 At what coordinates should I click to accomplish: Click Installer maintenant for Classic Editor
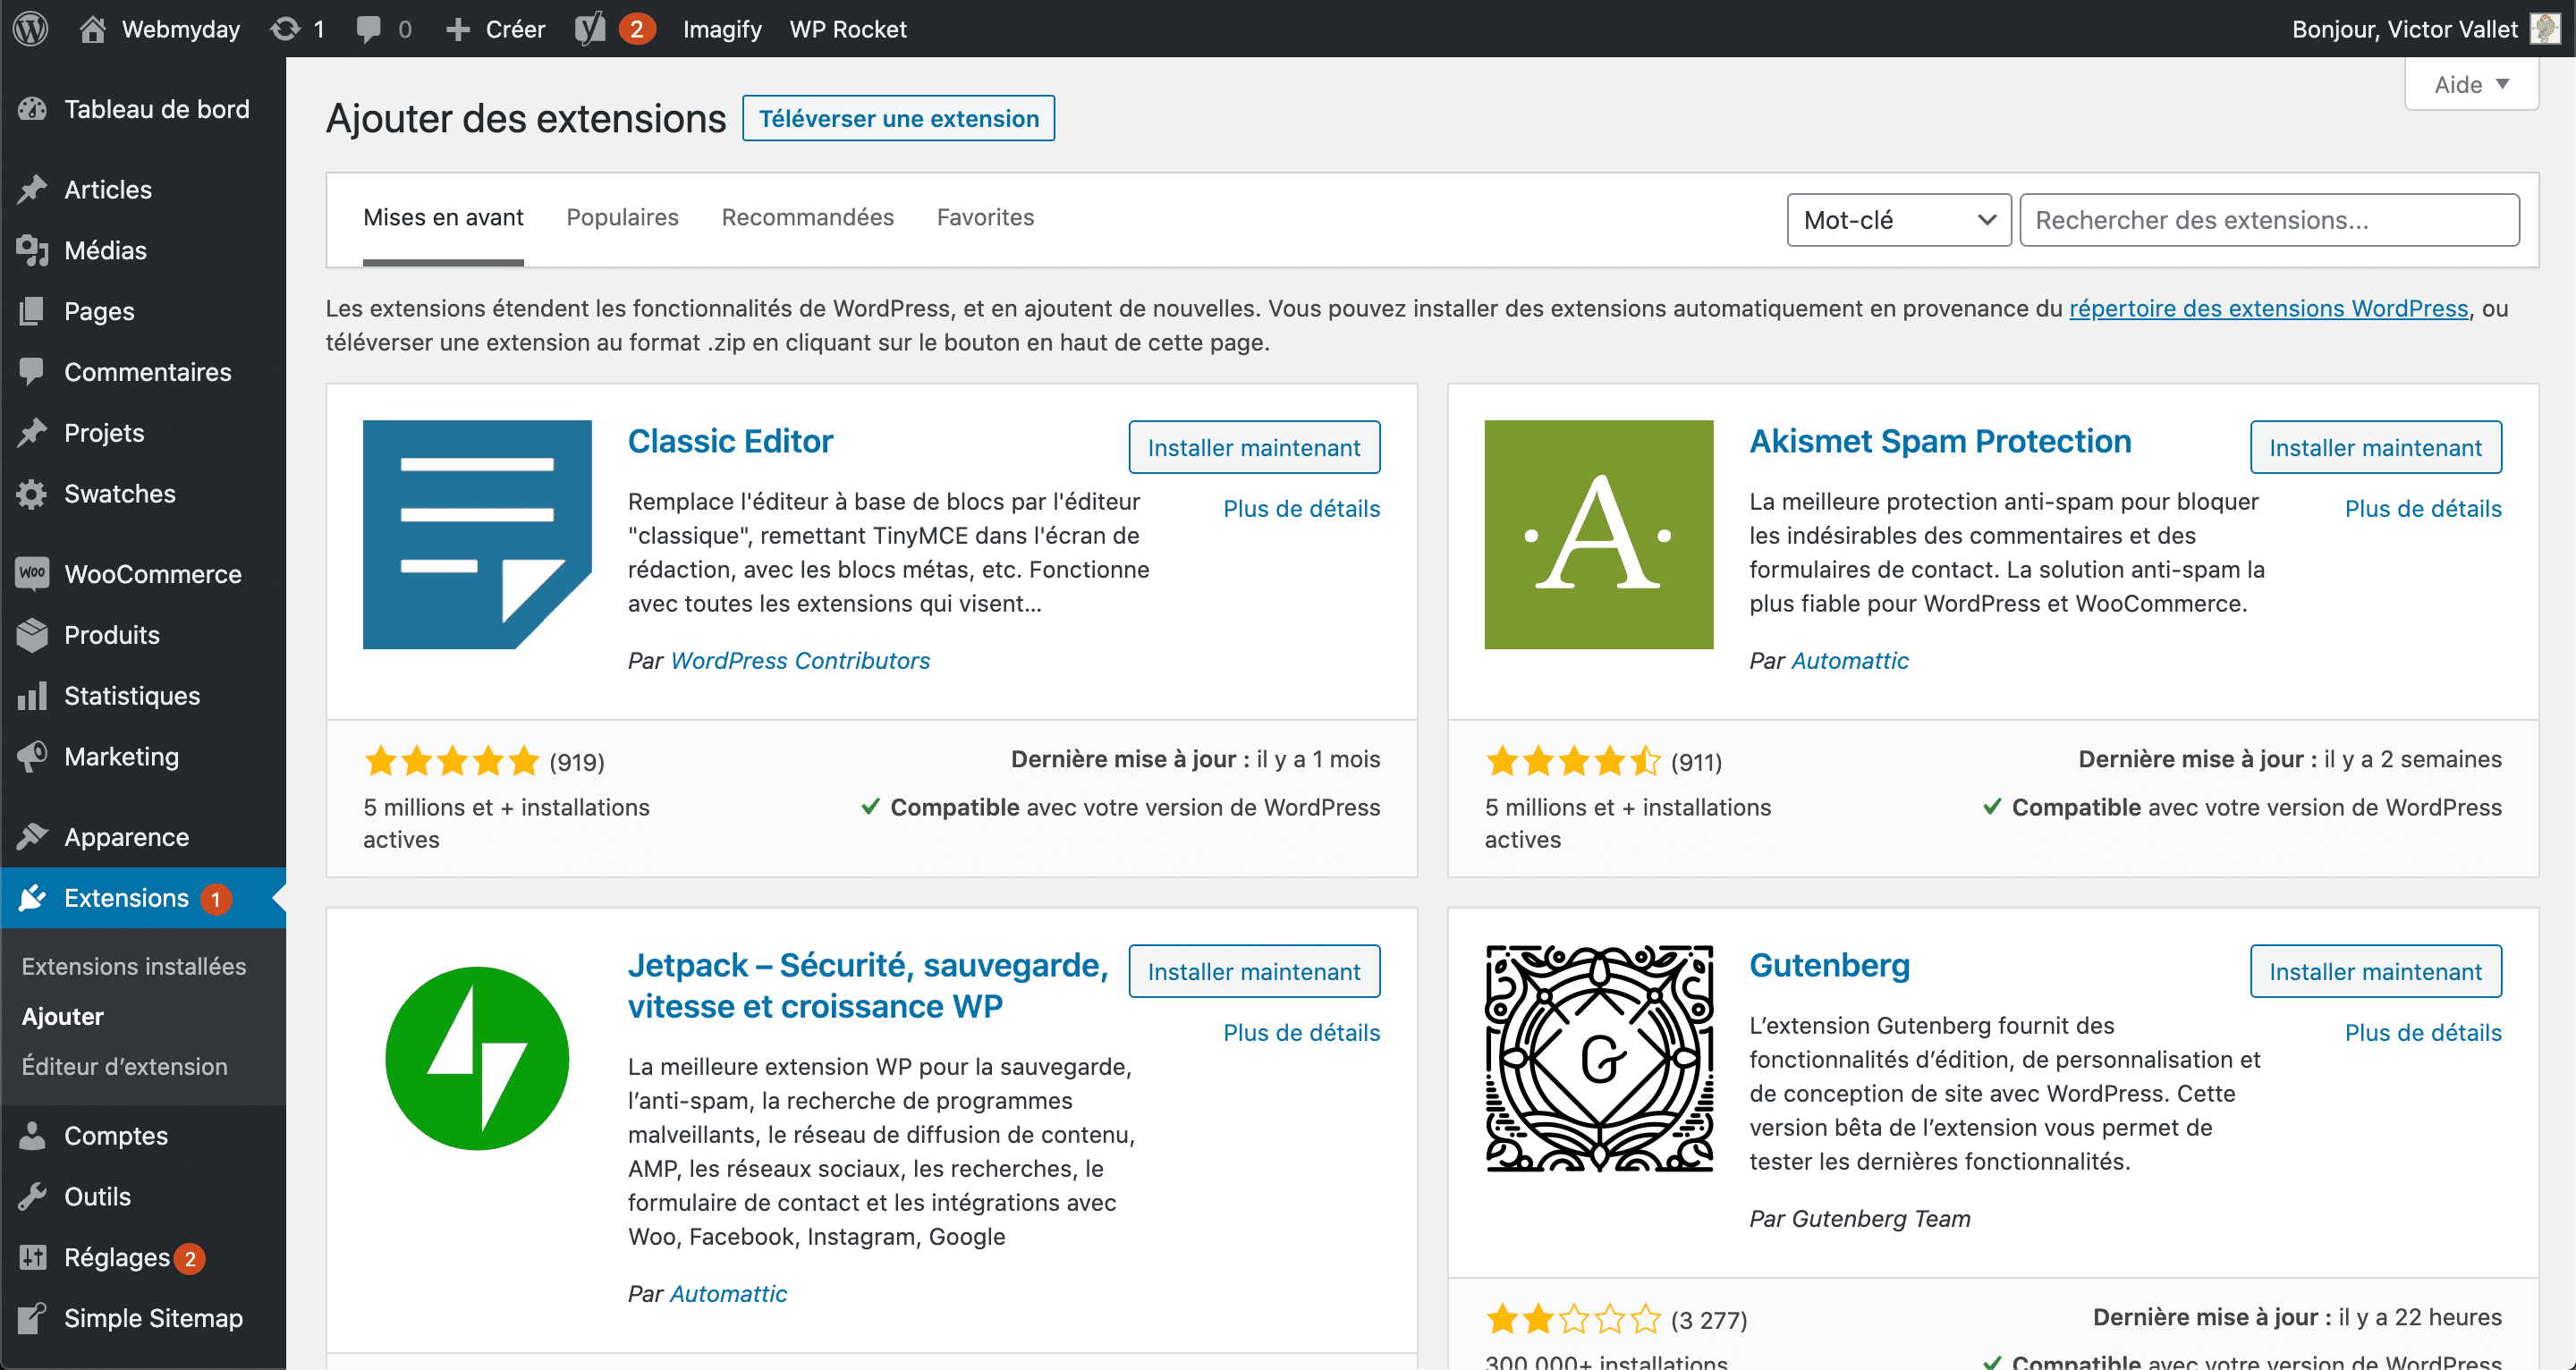coord(1254,446)
